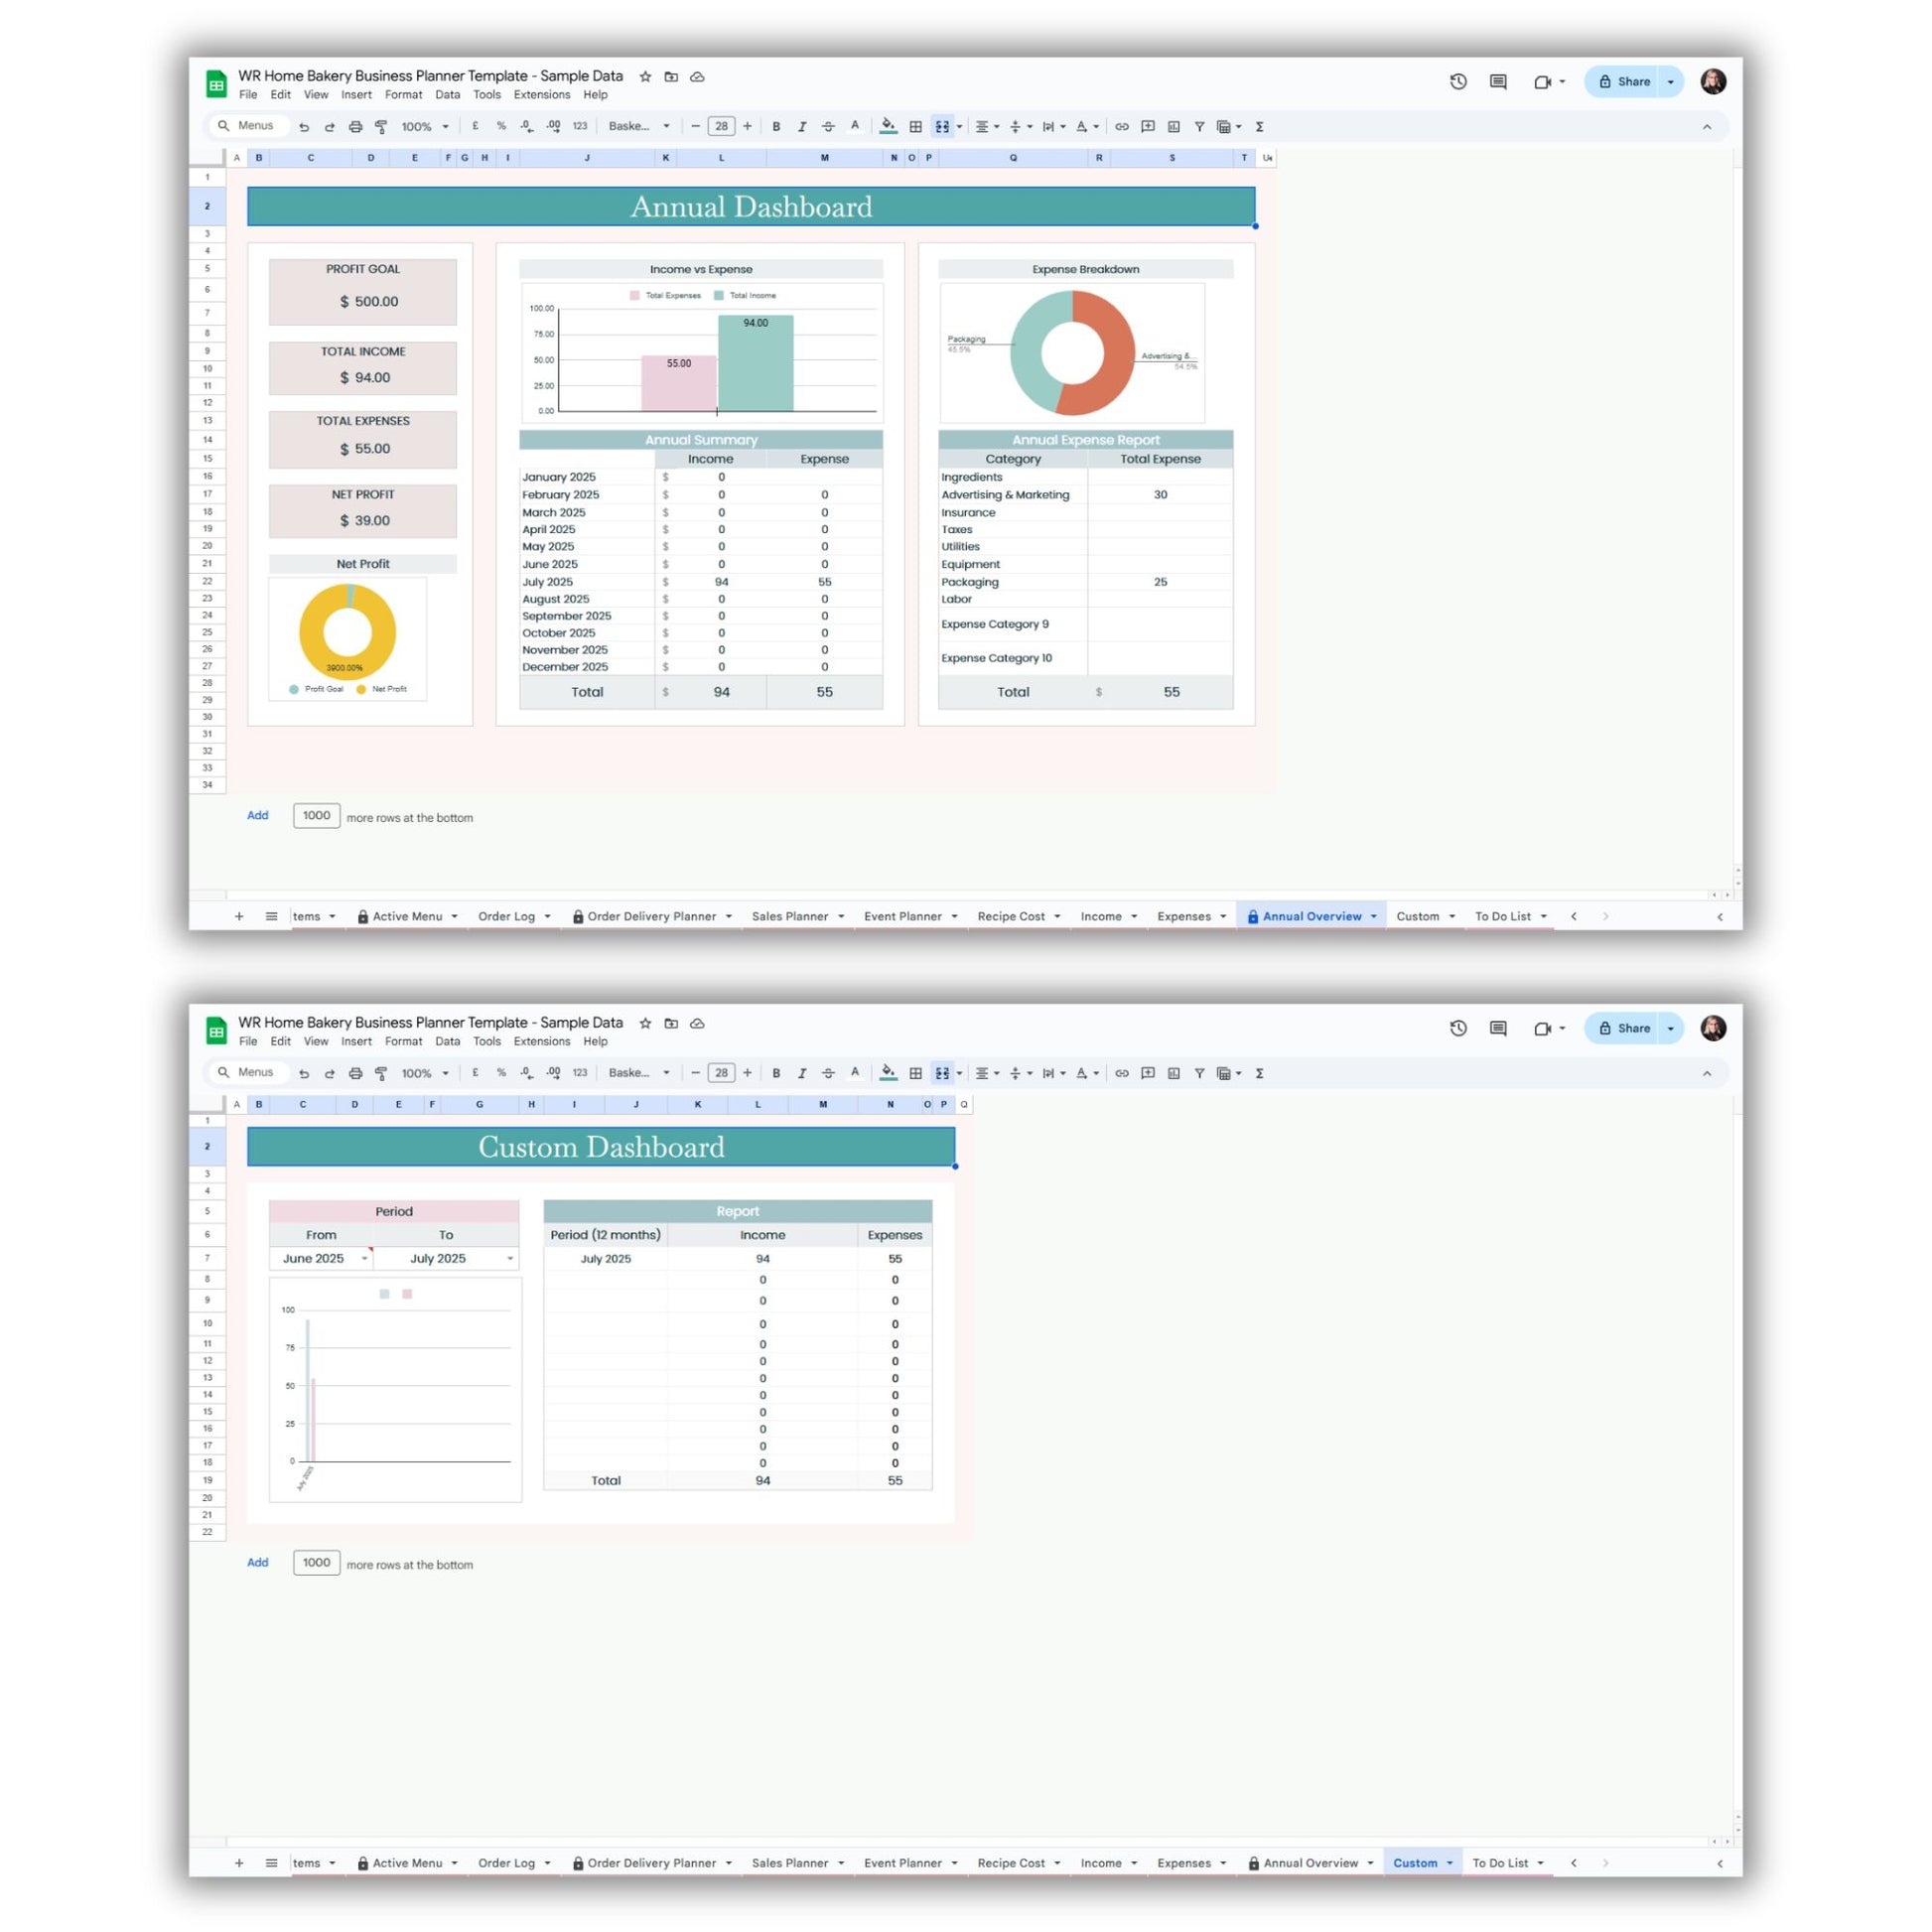This screenshot has width=1932, height=1932.
Task: Click the borders icon in bottom window toolbar
Action: (x=915, y=1073)
